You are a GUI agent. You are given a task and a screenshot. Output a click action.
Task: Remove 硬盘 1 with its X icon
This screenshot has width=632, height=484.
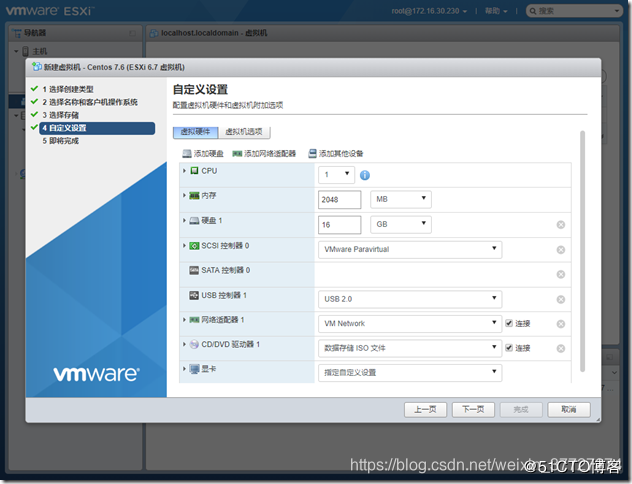tap(561, 225)
